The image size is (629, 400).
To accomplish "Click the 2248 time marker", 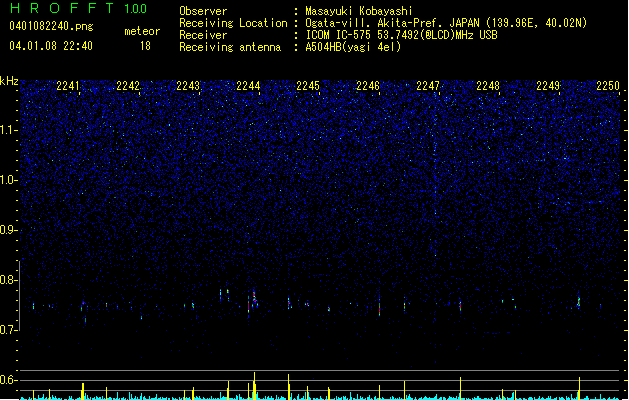I will 488,85.
